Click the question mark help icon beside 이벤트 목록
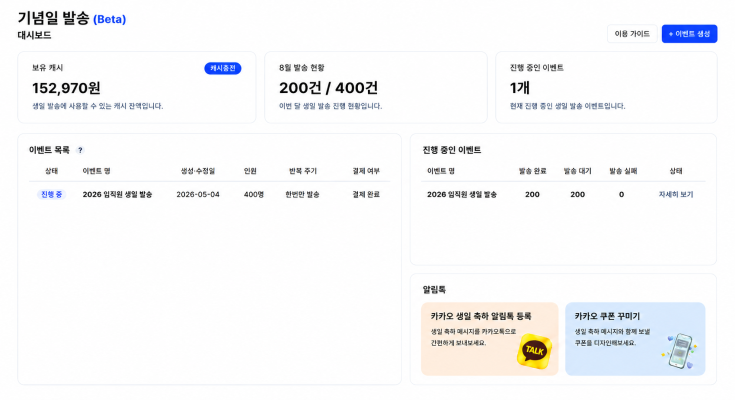The height and width of the screenshot is (400, 735). coord(80,150)
